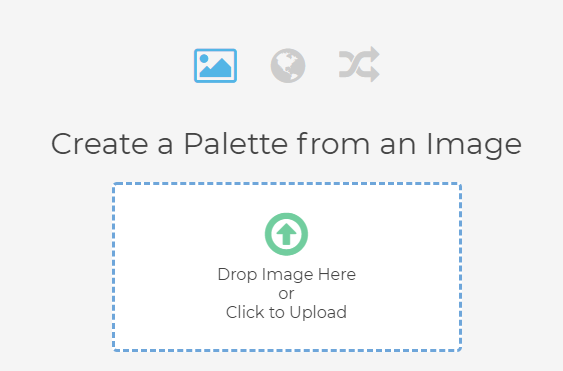Click the "or" text in upload area
563x371 pixels.
click(286, 294)
